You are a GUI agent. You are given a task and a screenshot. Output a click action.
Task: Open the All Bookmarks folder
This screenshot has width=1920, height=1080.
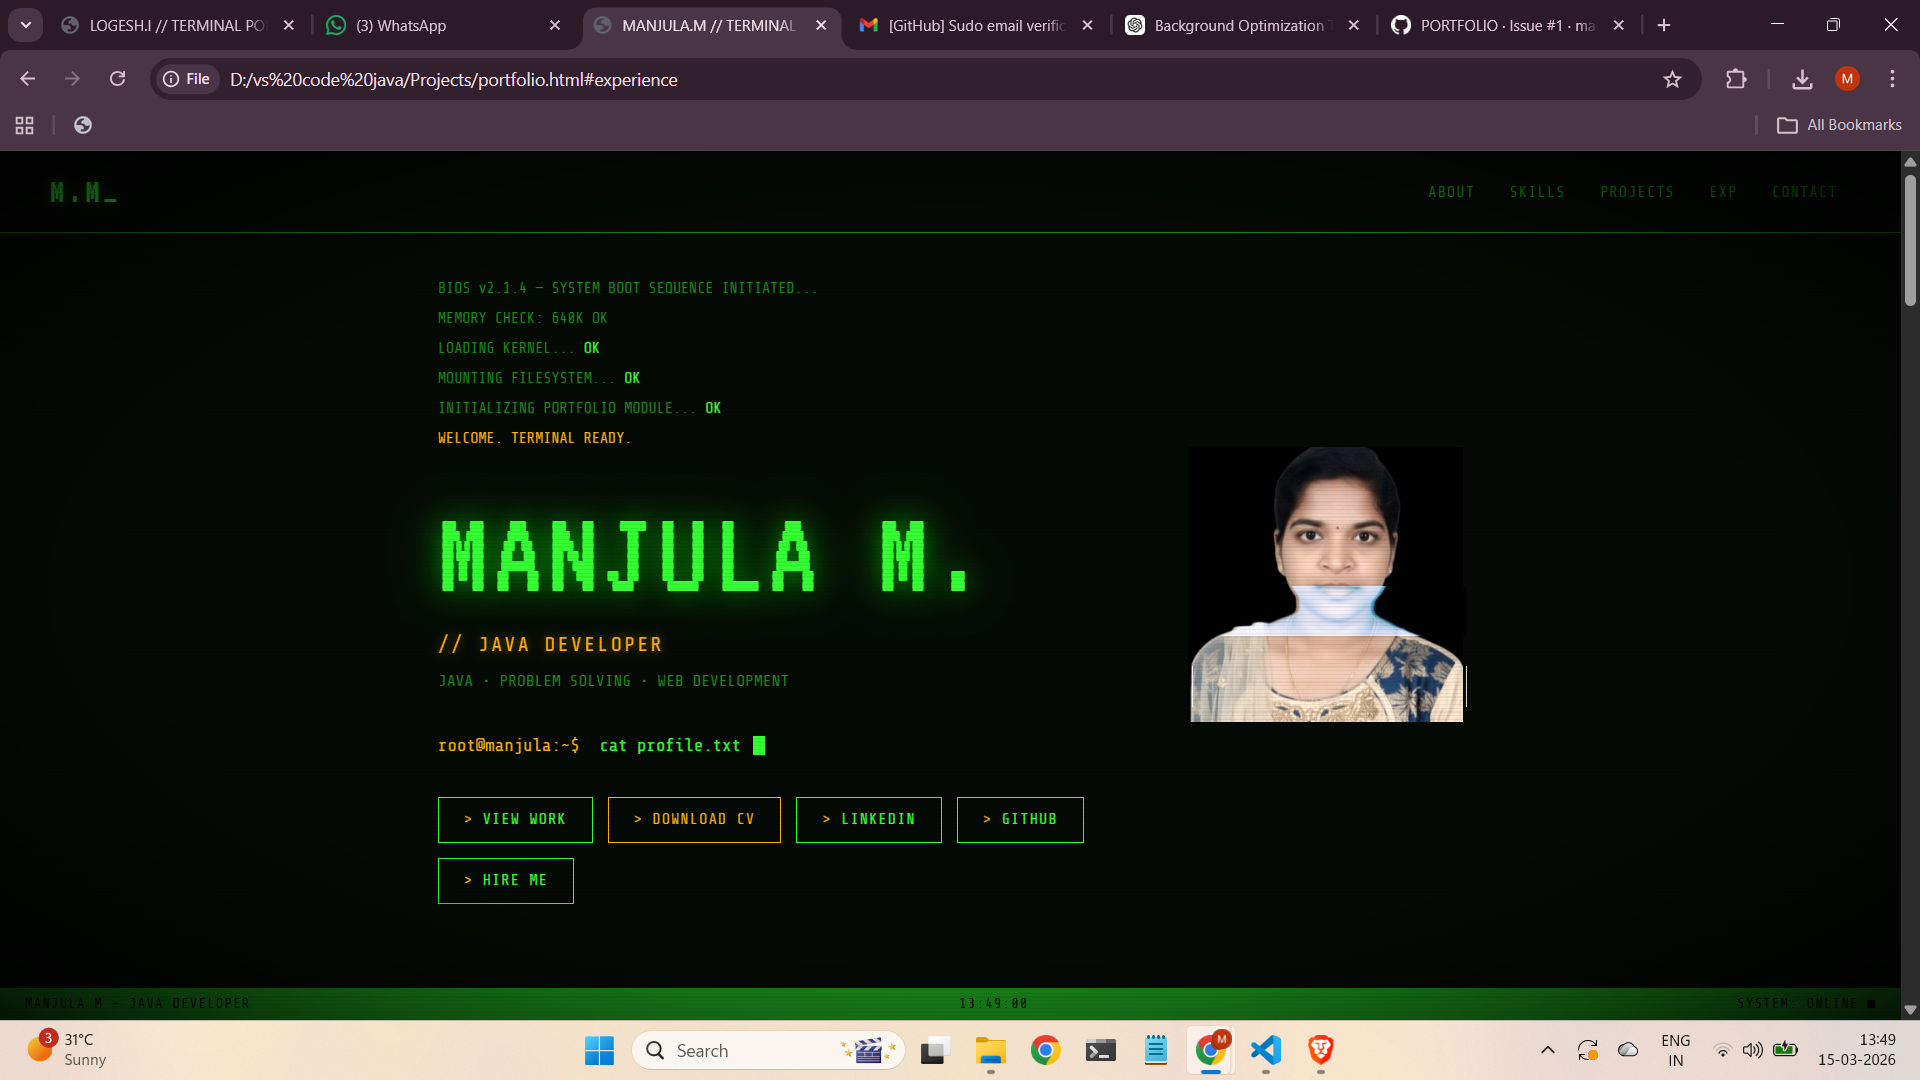coord(1839,125)
